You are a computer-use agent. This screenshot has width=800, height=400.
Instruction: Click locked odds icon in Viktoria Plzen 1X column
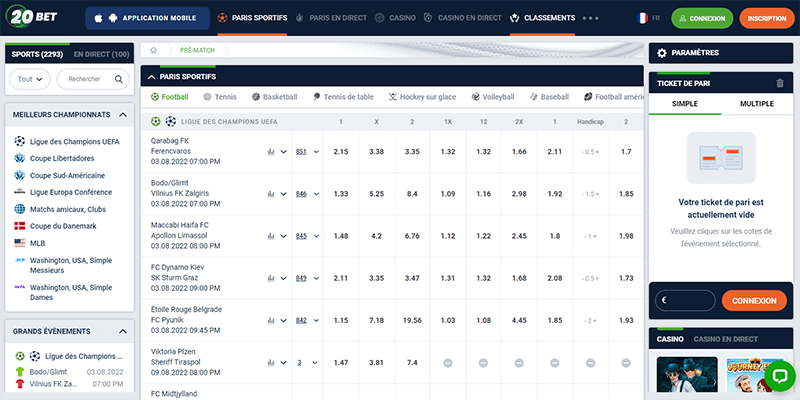[447, 363]
